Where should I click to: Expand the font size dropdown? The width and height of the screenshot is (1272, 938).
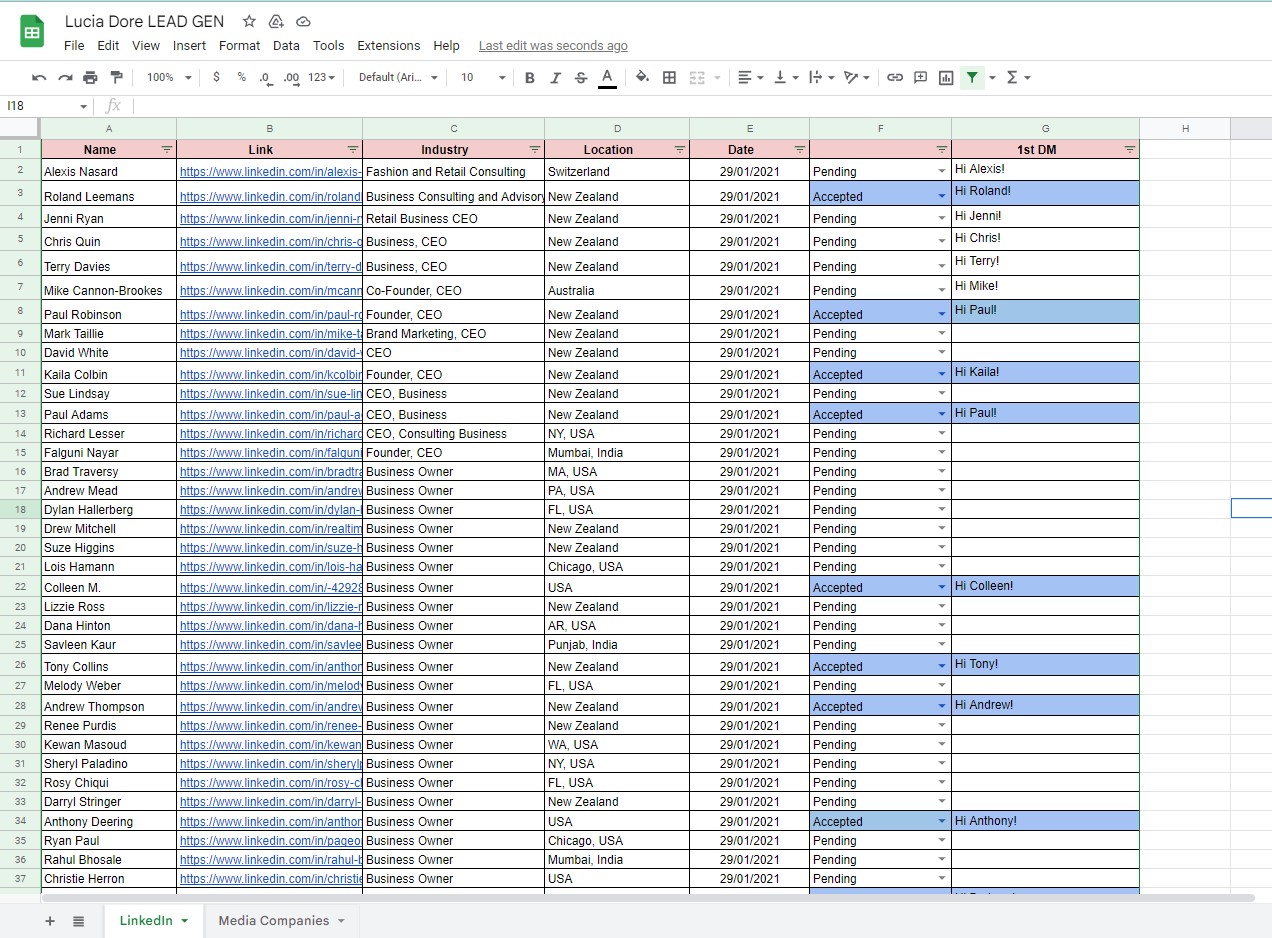pyautogui.click(x=501, y=78)
